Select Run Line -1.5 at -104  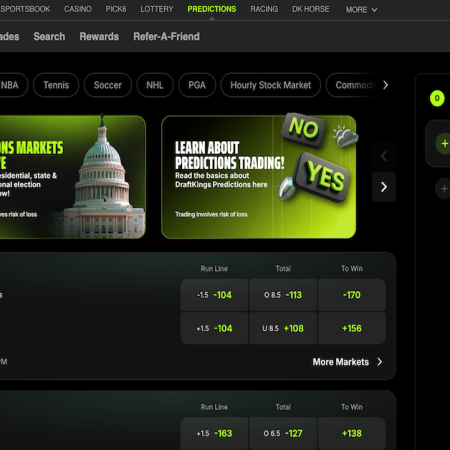[x=214, y=295]
